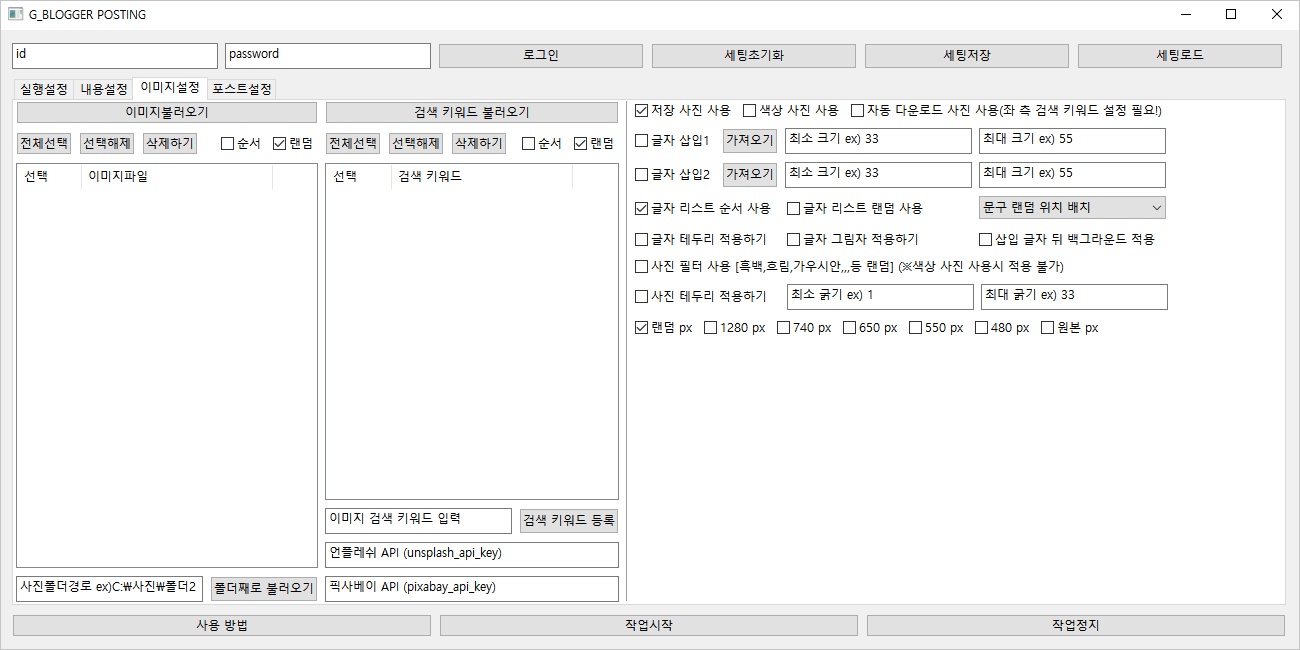Toggle the 저장 사진 사용 checkbox
This screenshot has width=1300, height=650.
coord(642,110)
